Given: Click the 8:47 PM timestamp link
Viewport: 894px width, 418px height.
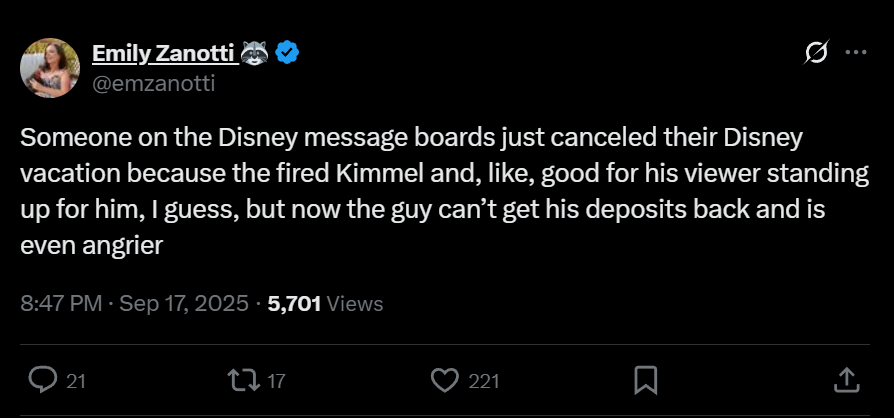Looking at the screenshot, I should point(62,303).
